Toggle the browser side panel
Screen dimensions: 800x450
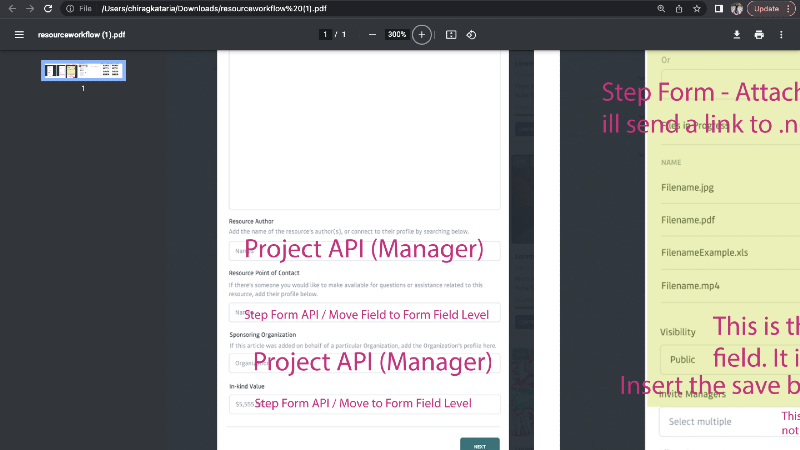tap(718, 8)
